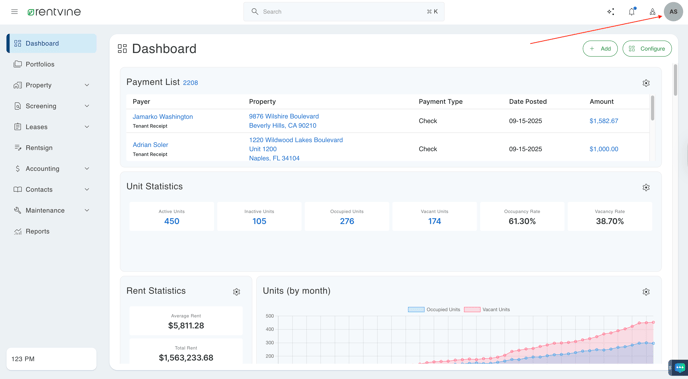Click the Configure button

point(647,49)
